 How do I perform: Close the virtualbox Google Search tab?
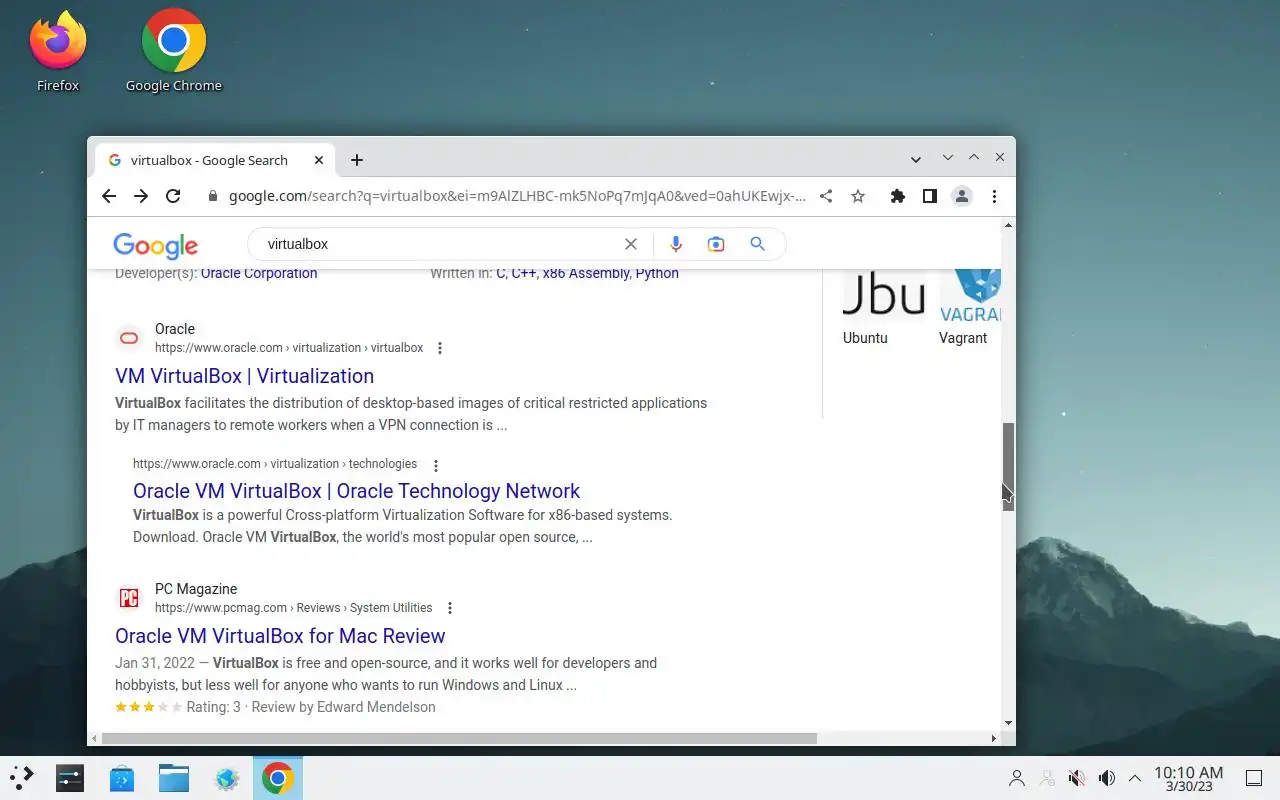319,160
